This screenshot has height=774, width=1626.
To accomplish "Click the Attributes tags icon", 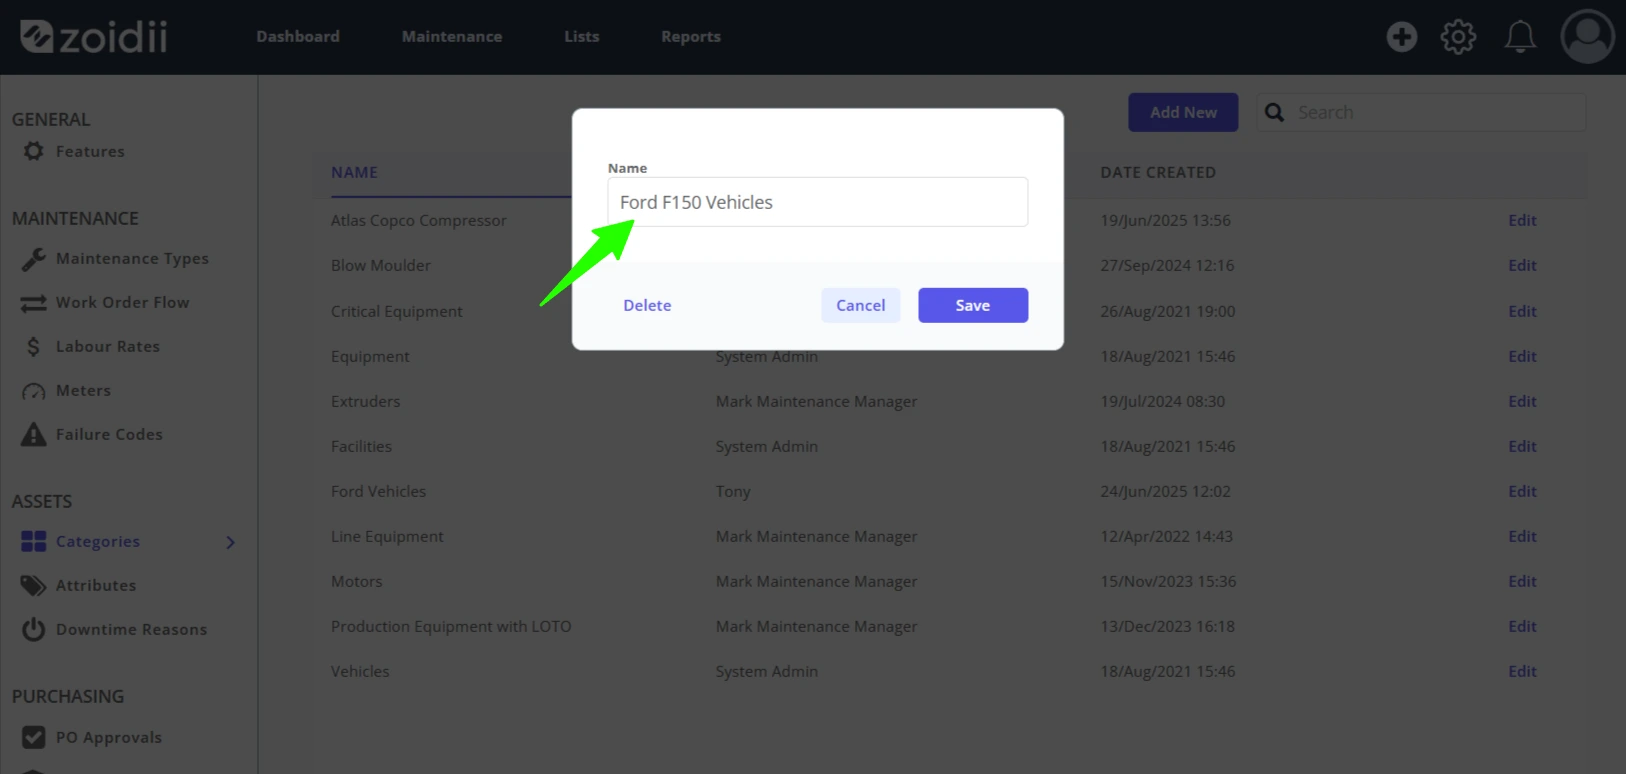I will [34, 585].
